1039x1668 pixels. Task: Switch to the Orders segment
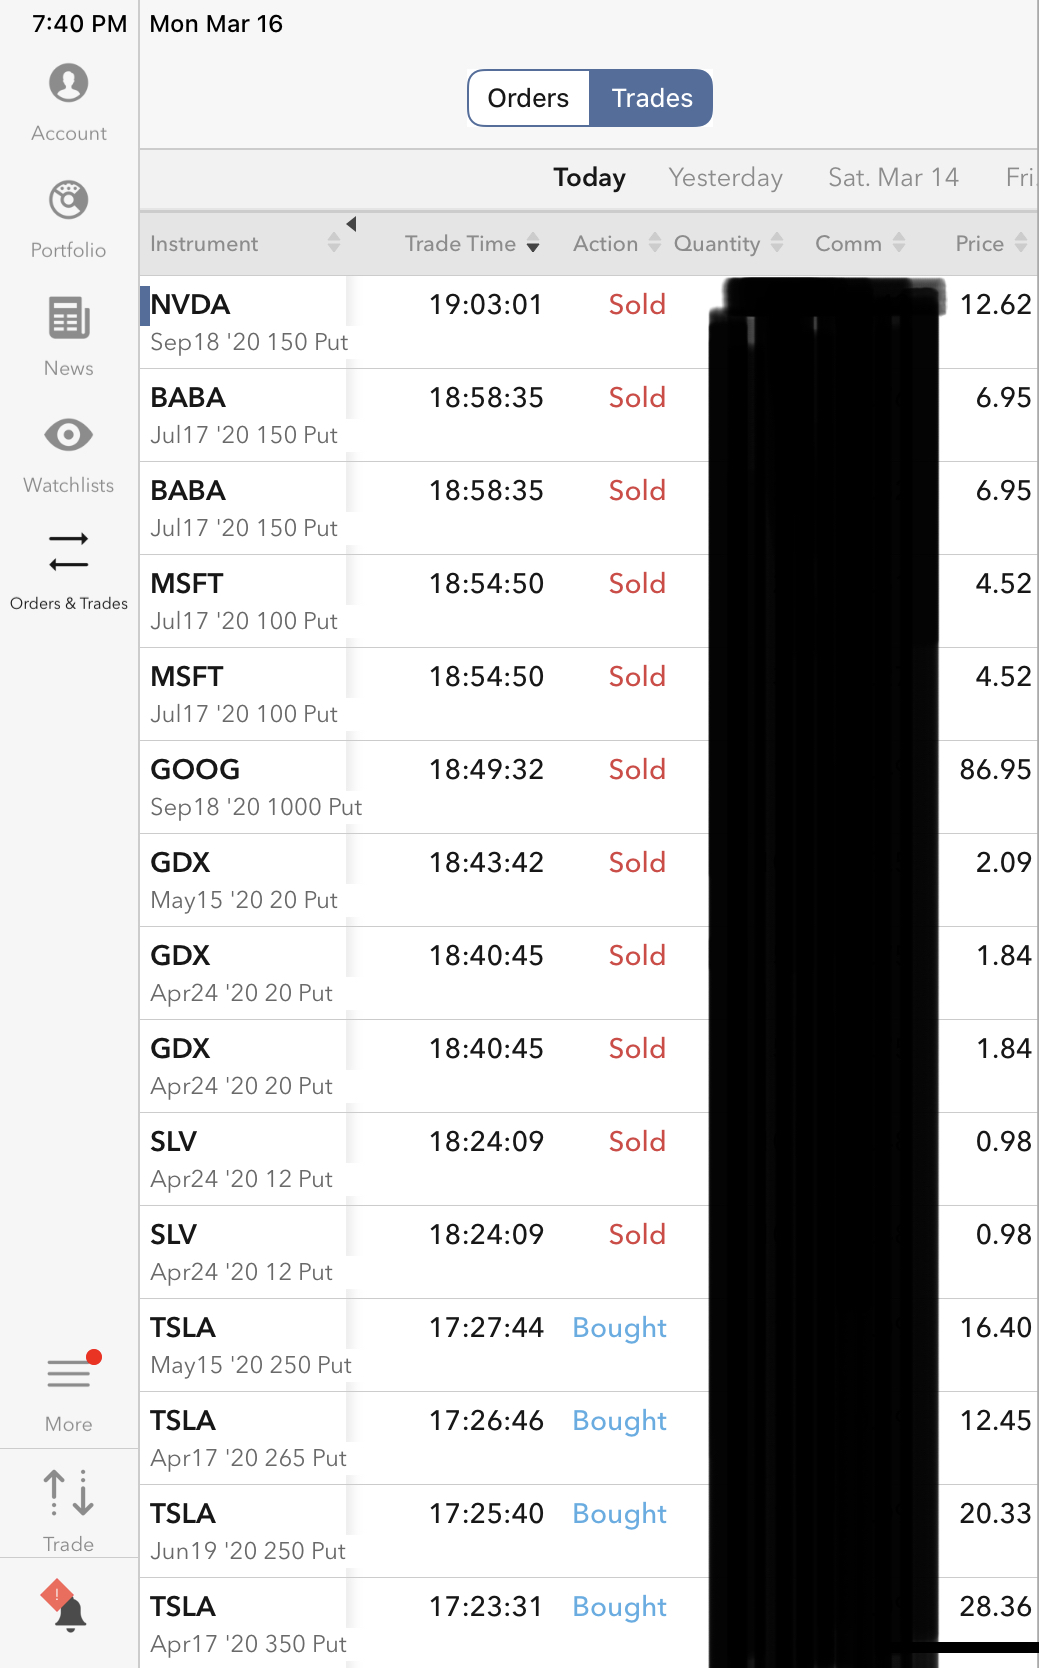click(528, 98)
